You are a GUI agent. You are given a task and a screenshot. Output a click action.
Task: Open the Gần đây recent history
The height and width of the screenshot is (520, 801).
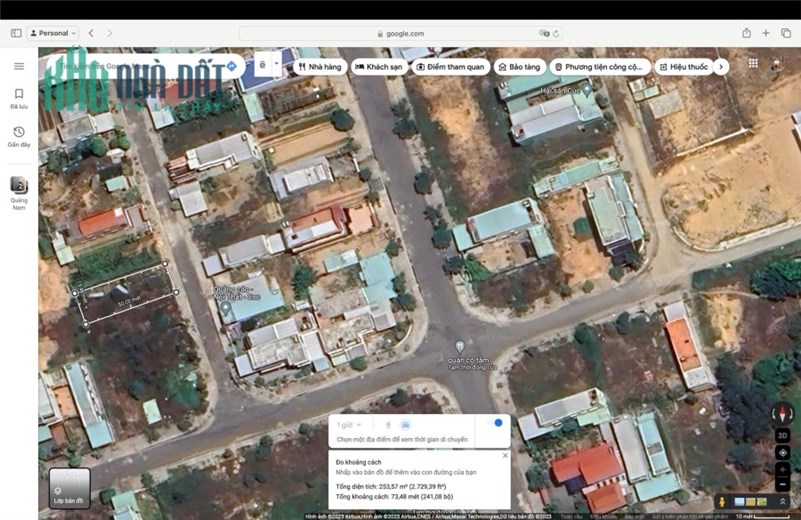coord(19,137)
